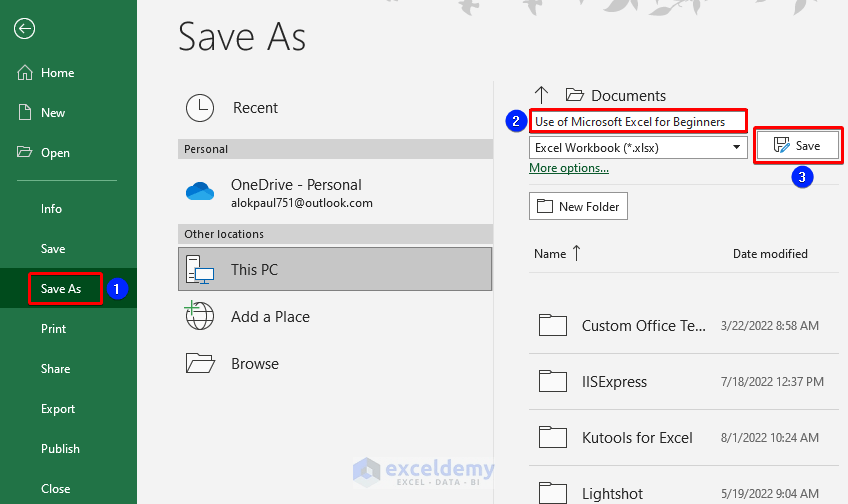Click the This PC computer icon
848x504 pixels.
(200, 269)
